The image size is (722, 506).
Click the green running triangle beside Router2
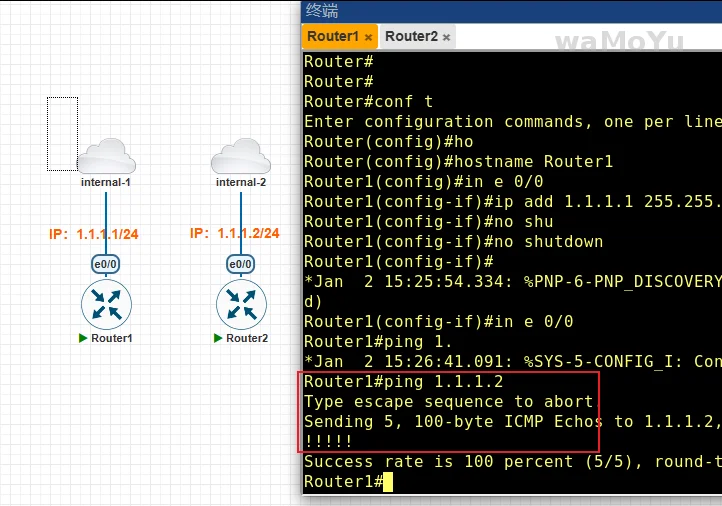click(218, 338)
